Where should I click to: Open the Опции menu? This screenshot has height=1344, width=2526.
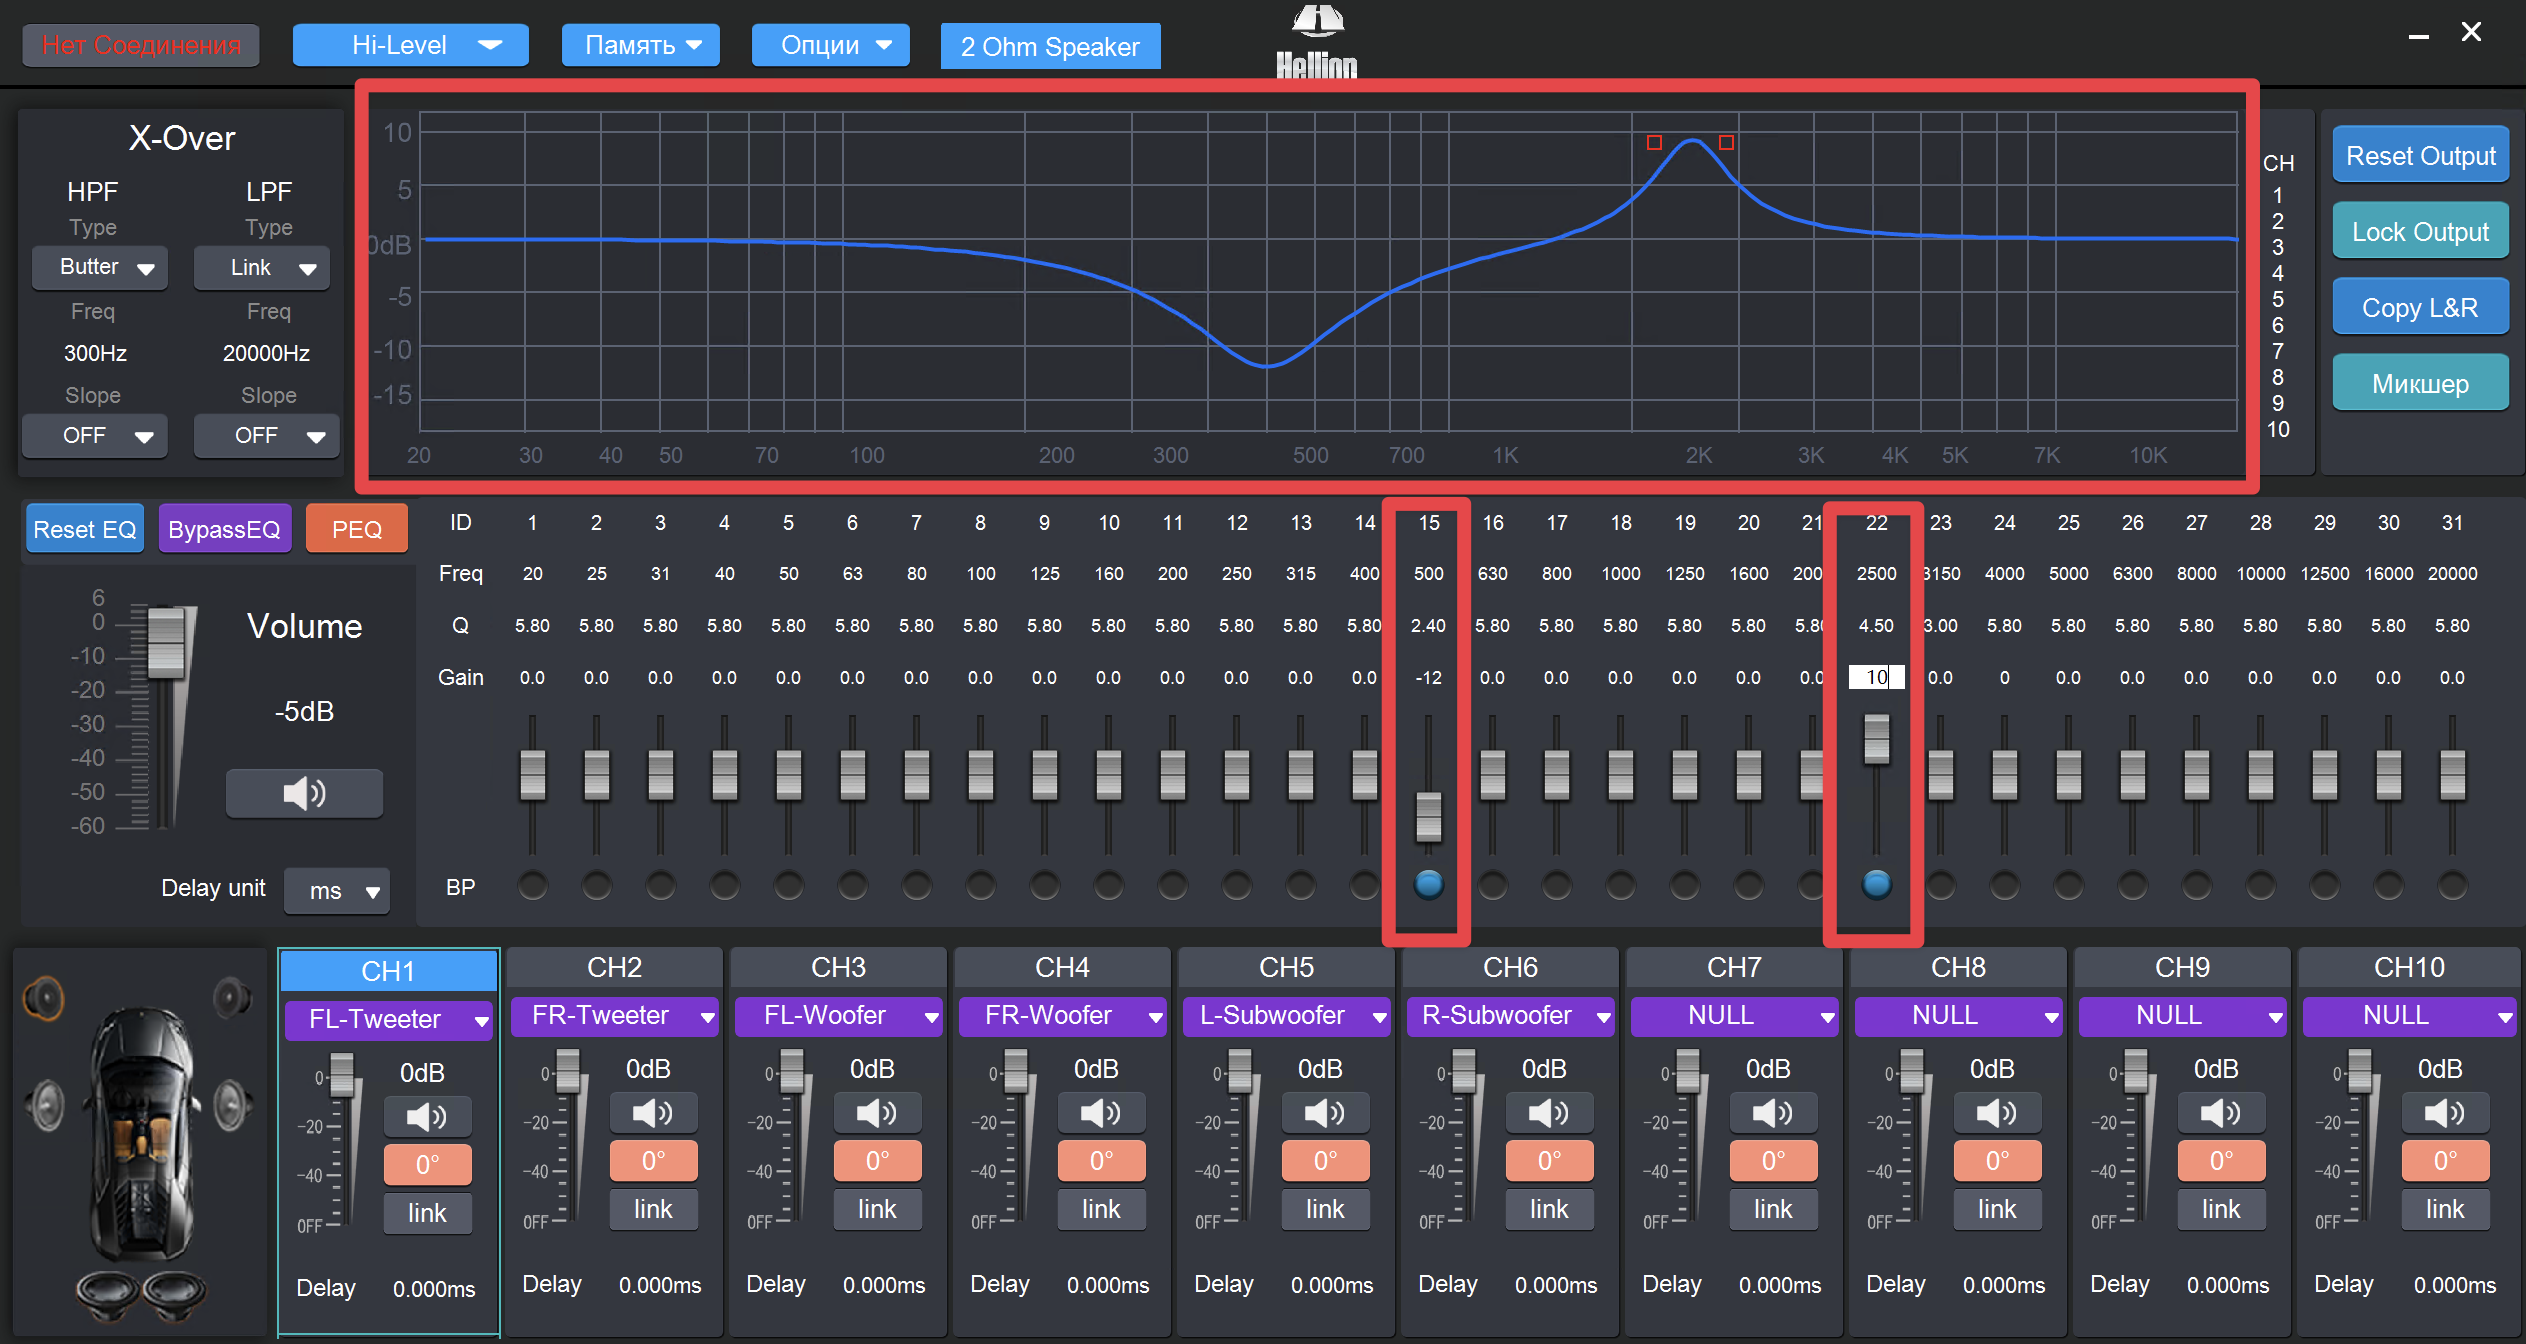click(x=831, y=45)
